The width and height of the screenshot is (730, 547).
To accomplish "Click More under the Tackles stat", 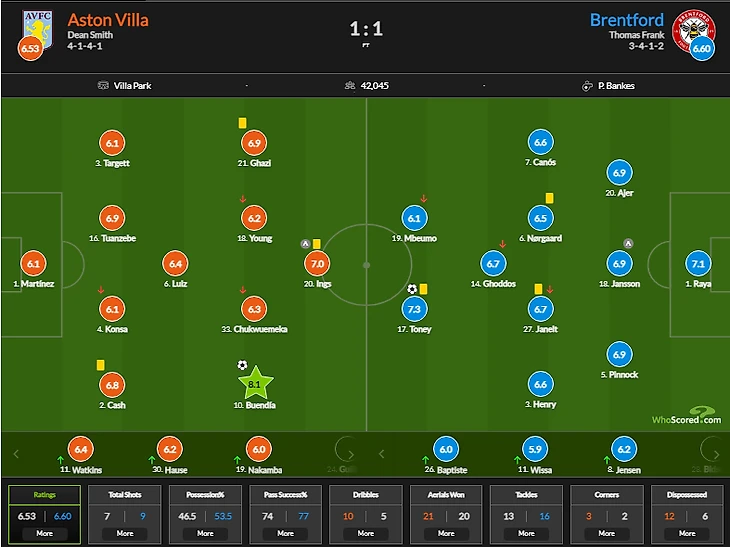I will point(526,533).
